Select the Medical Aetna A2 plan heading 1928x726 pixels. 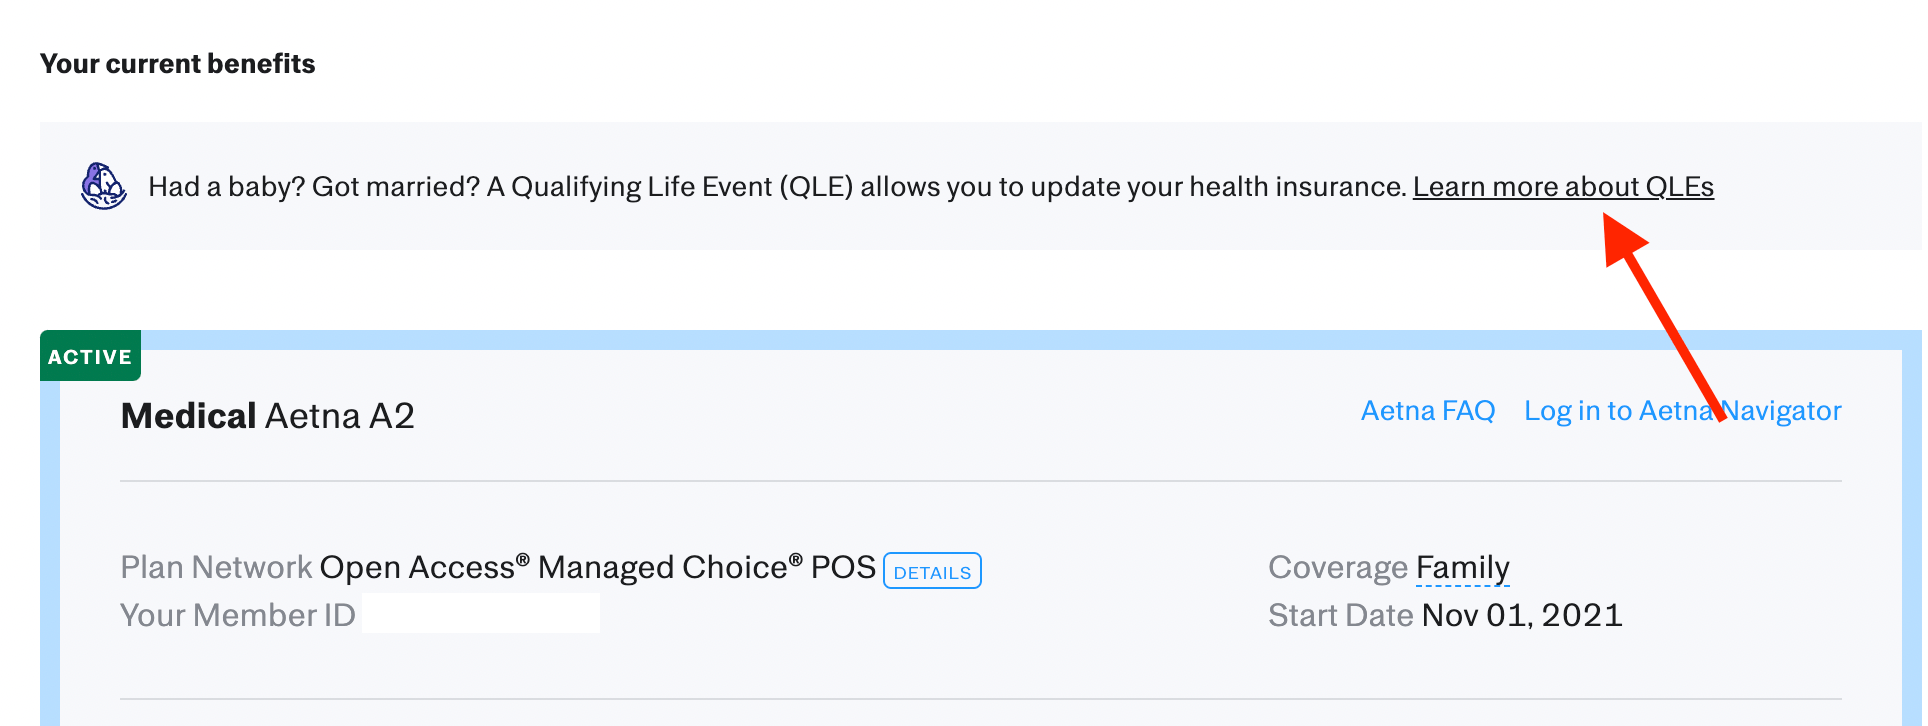[x=267, y=416]
